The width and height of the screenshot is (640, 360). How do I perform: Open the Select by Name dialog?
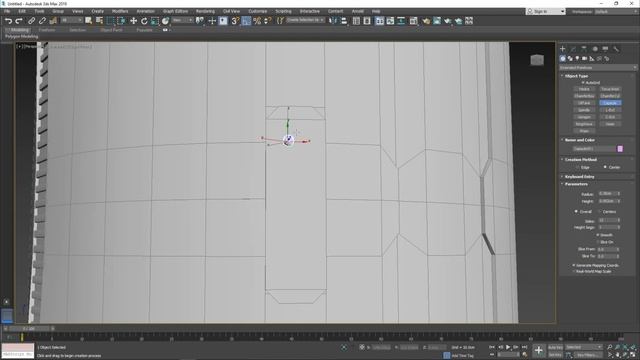coord(99,21)
